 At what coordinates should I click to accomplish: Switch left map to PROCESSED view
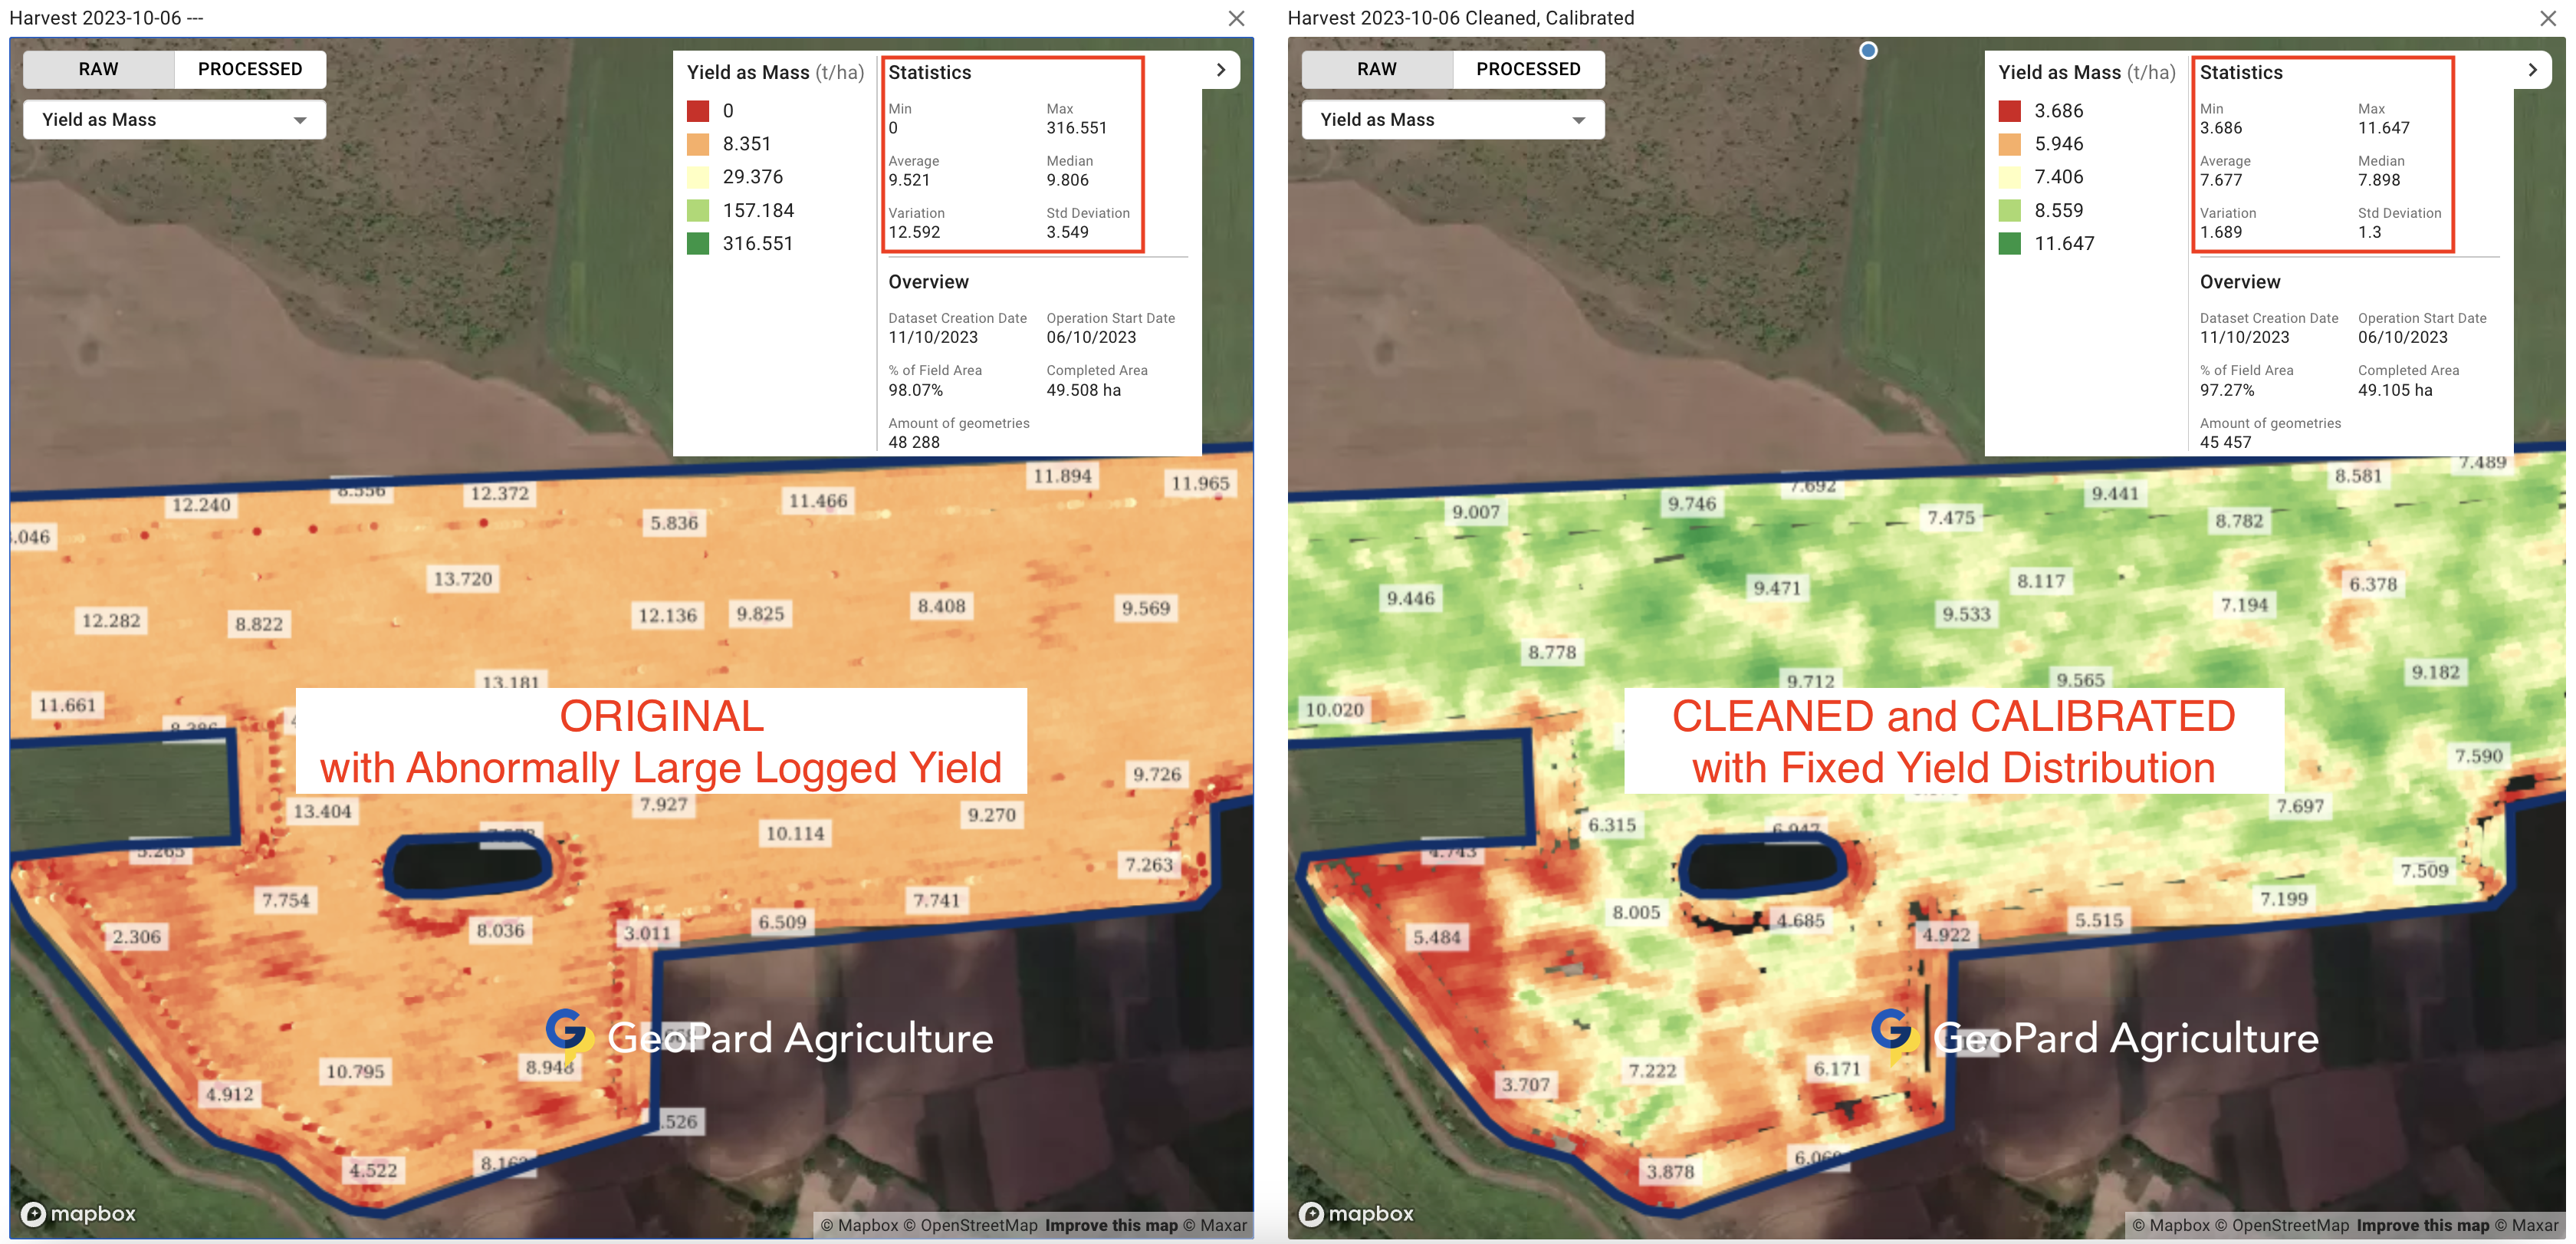[x=250, y=69]
